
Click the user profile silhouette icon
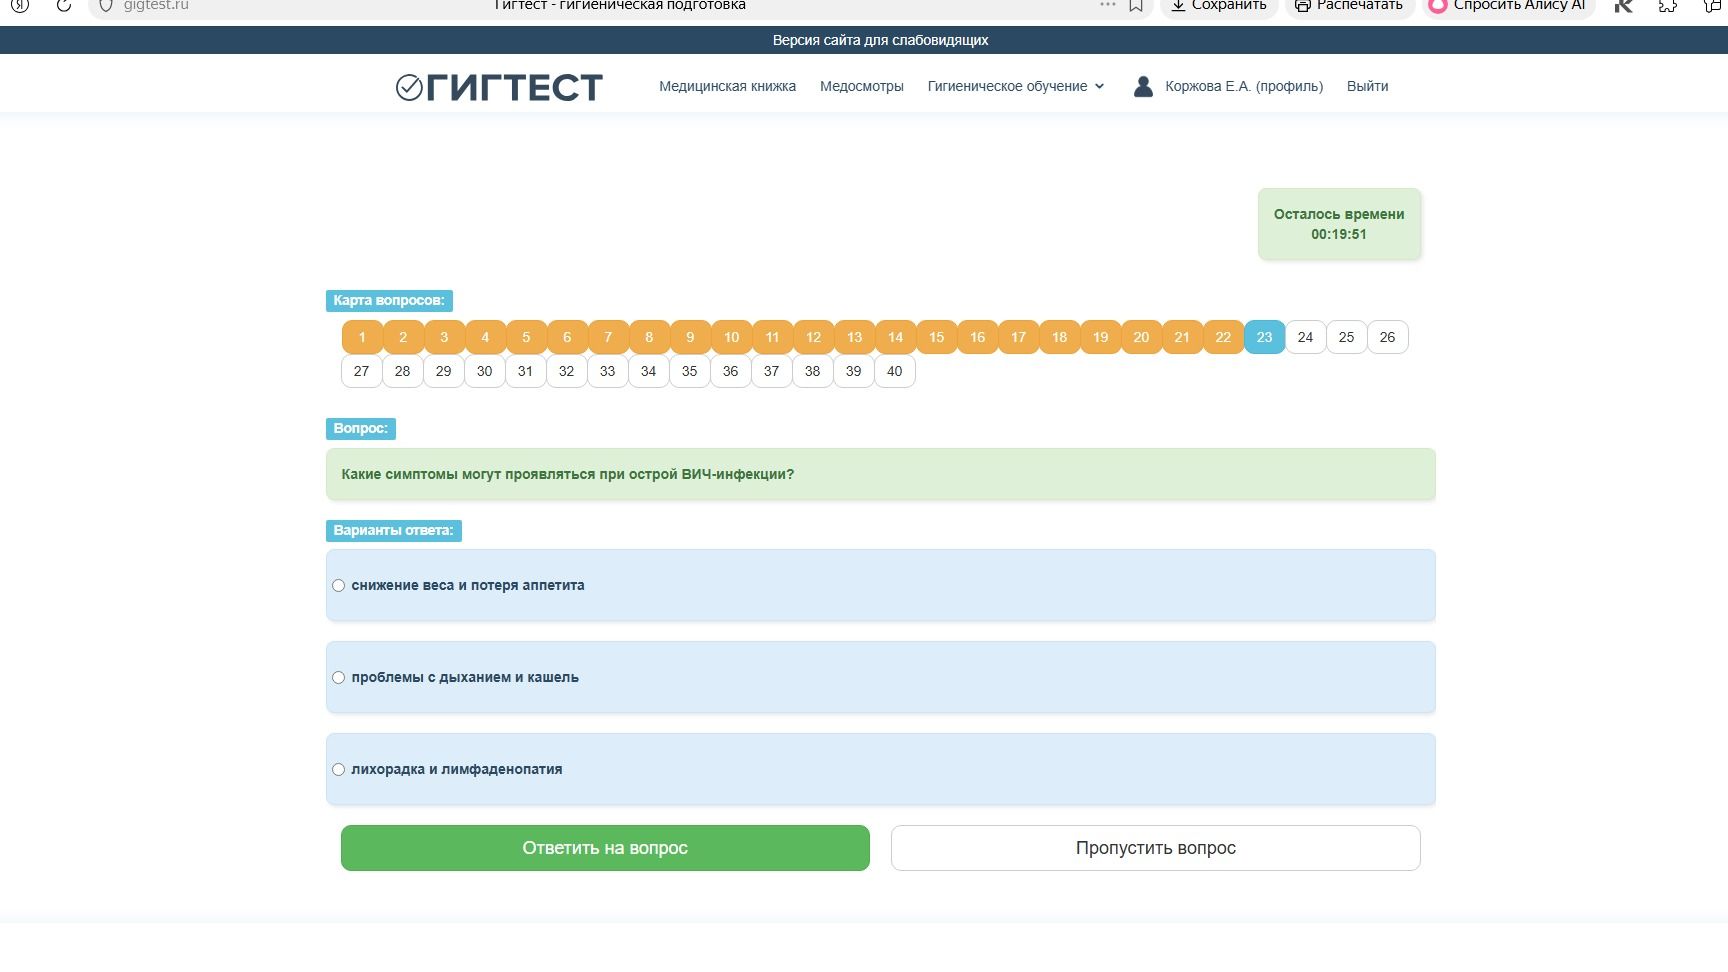(x=1143, y=86)
